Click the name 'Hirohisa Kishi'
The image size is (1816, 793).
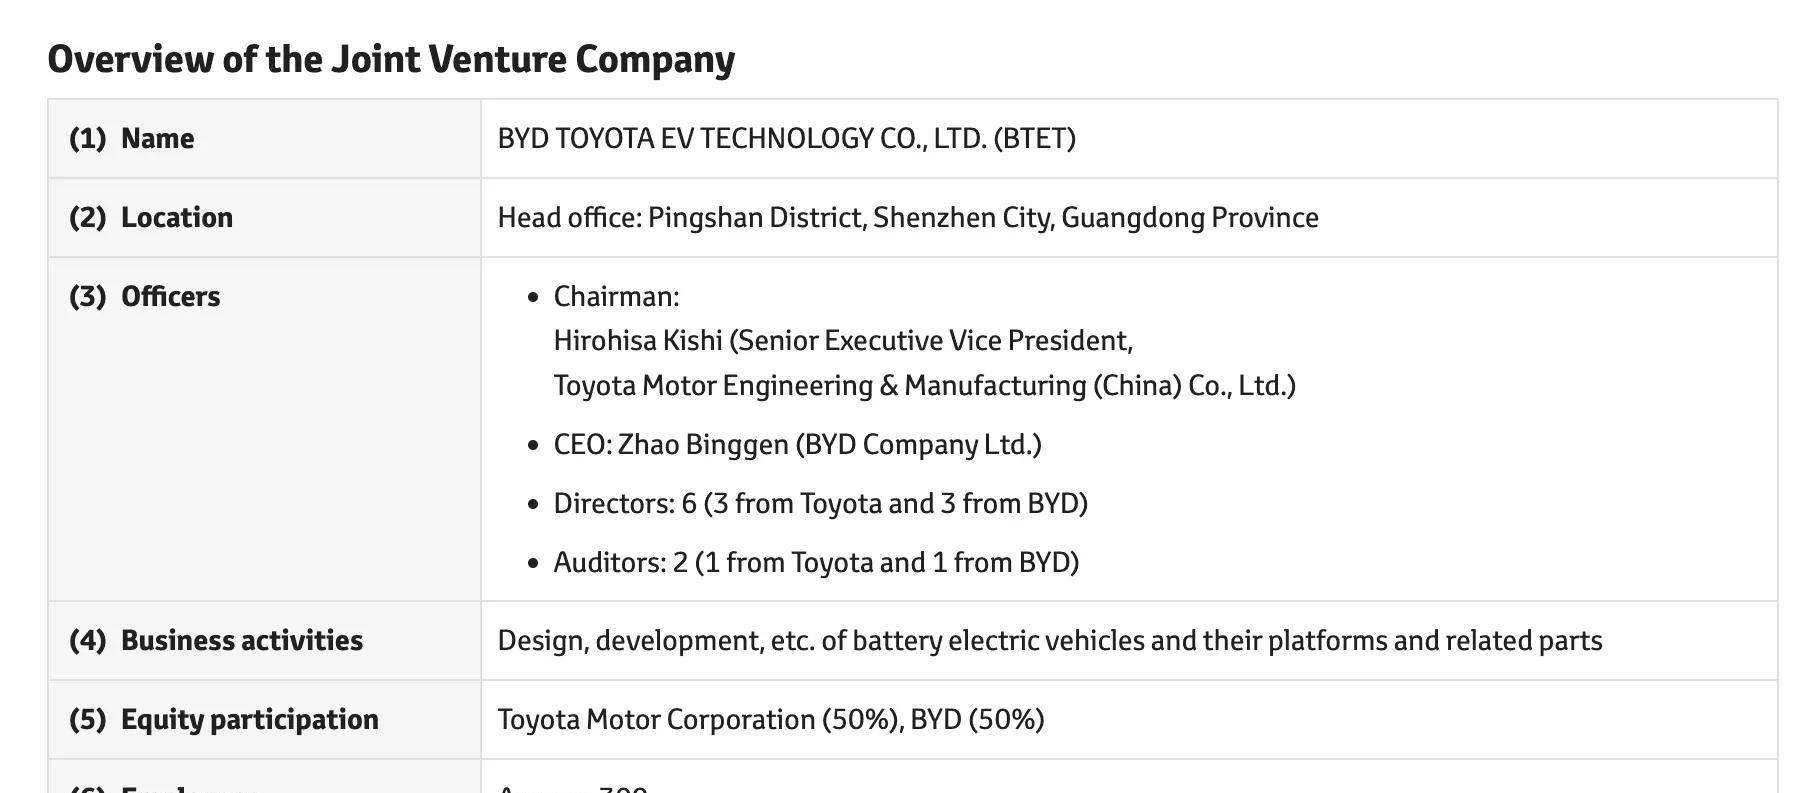click(638, 341)
